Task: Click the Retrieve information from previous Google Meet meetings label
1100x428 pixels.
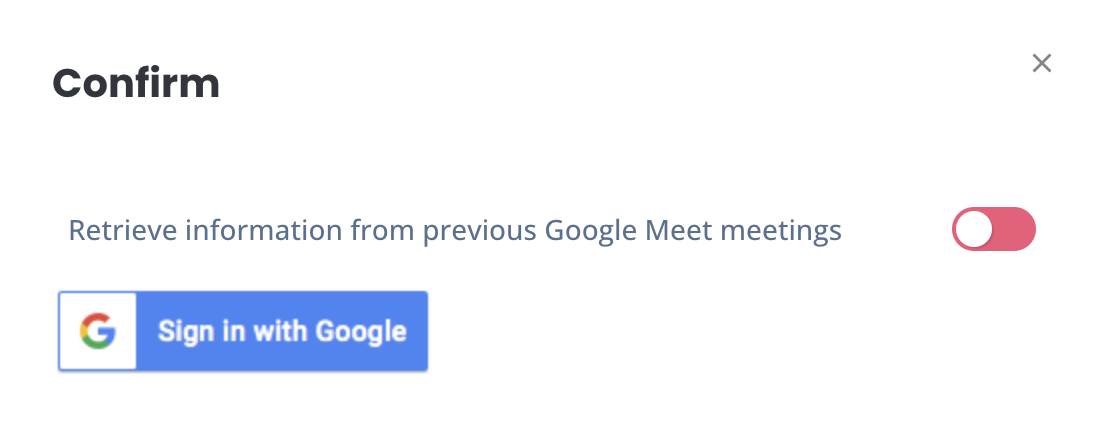Action: 455,231
